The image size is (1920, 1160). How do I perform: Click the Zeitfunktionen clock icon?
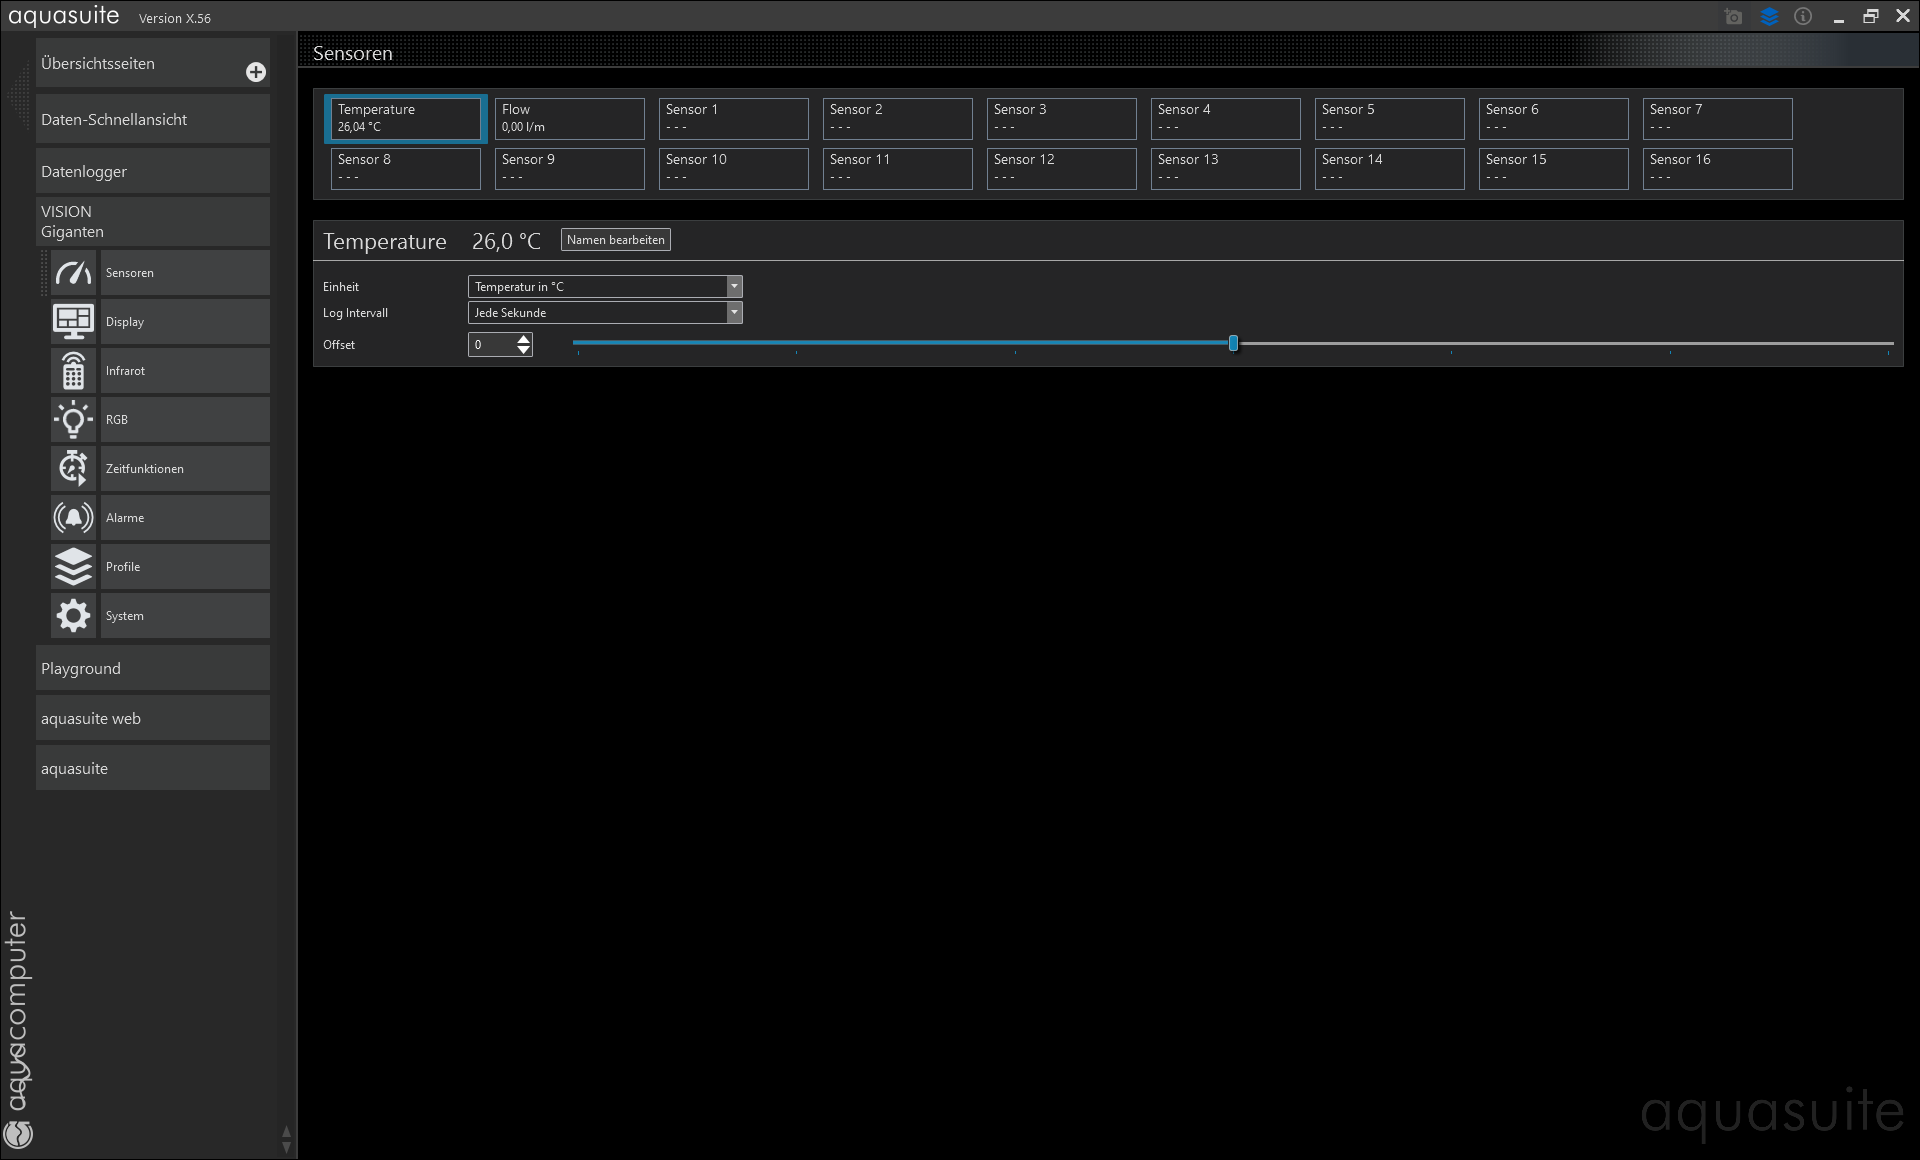pyautogui.click(x=73, y=469)
